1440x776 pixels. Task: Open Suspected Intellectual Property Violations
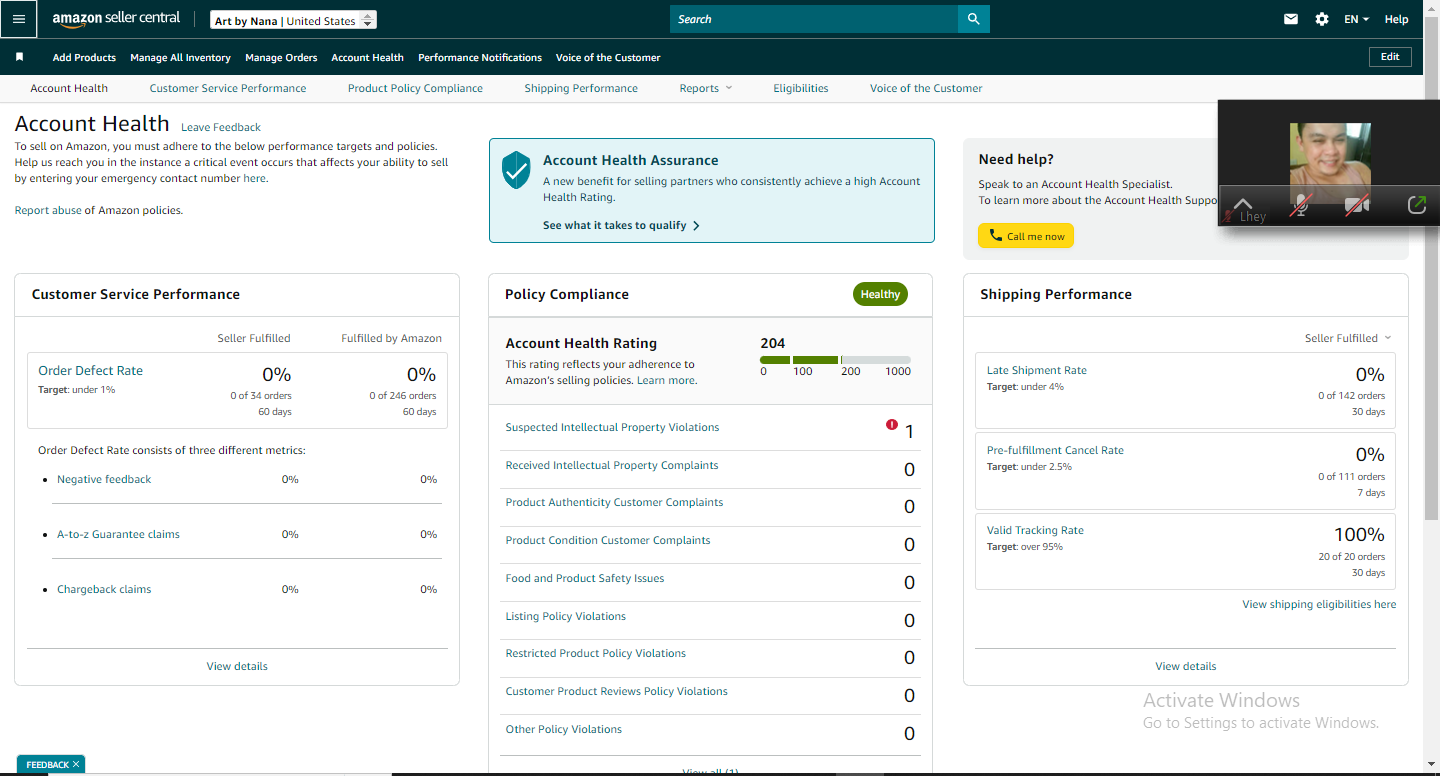click(612, 427)
